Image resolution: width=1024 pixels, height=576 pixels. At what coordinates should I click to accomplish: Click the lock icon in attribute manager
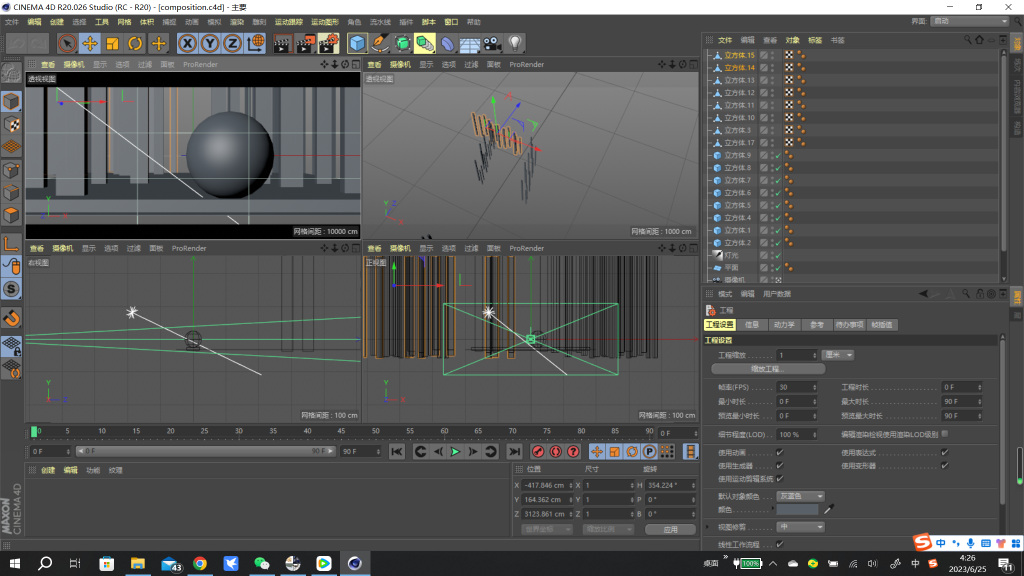pos(980,294)
